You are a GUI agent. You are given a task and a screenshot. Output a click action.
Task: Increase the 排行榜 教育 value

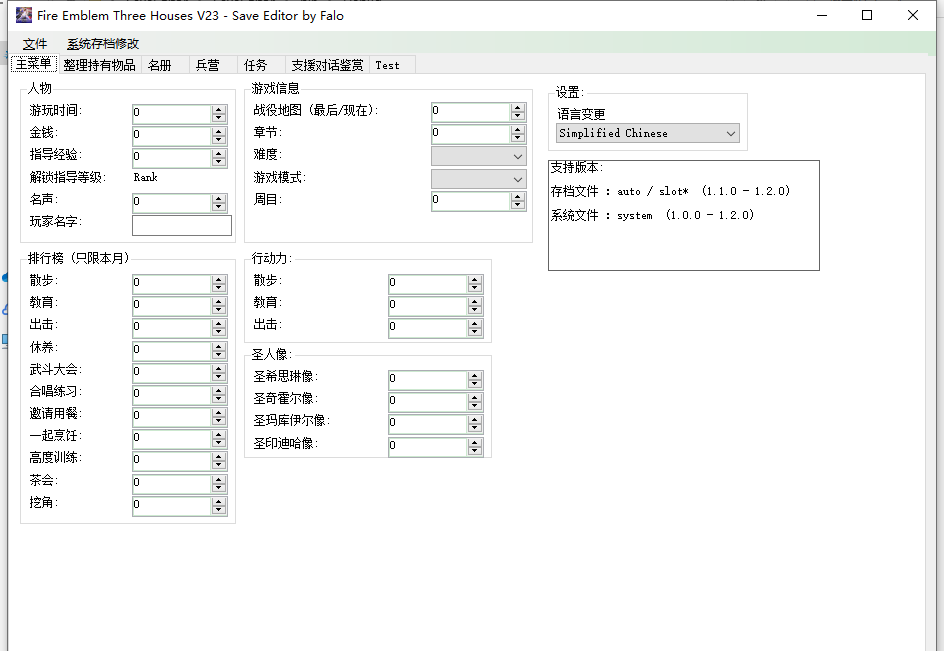(x=219, y=301)
